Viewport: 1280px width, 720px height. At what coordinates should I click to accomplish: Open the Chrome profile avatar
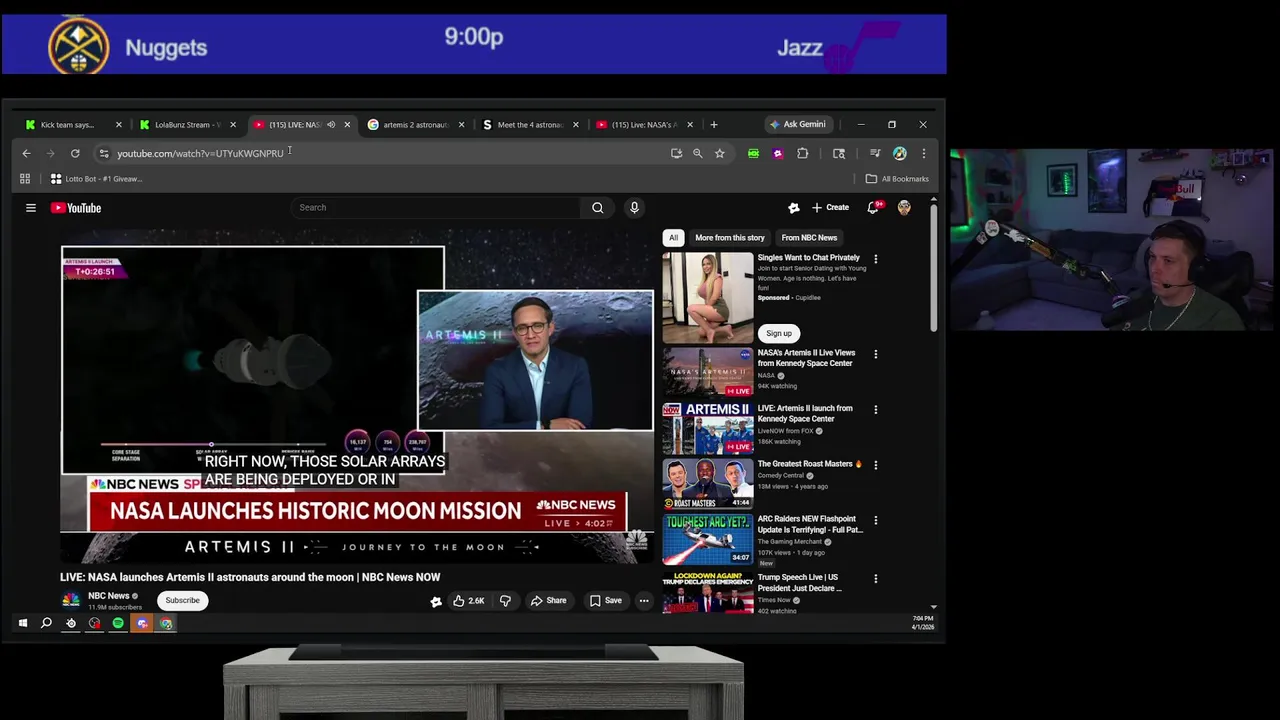pyautogui.click(x=899, y=153)
